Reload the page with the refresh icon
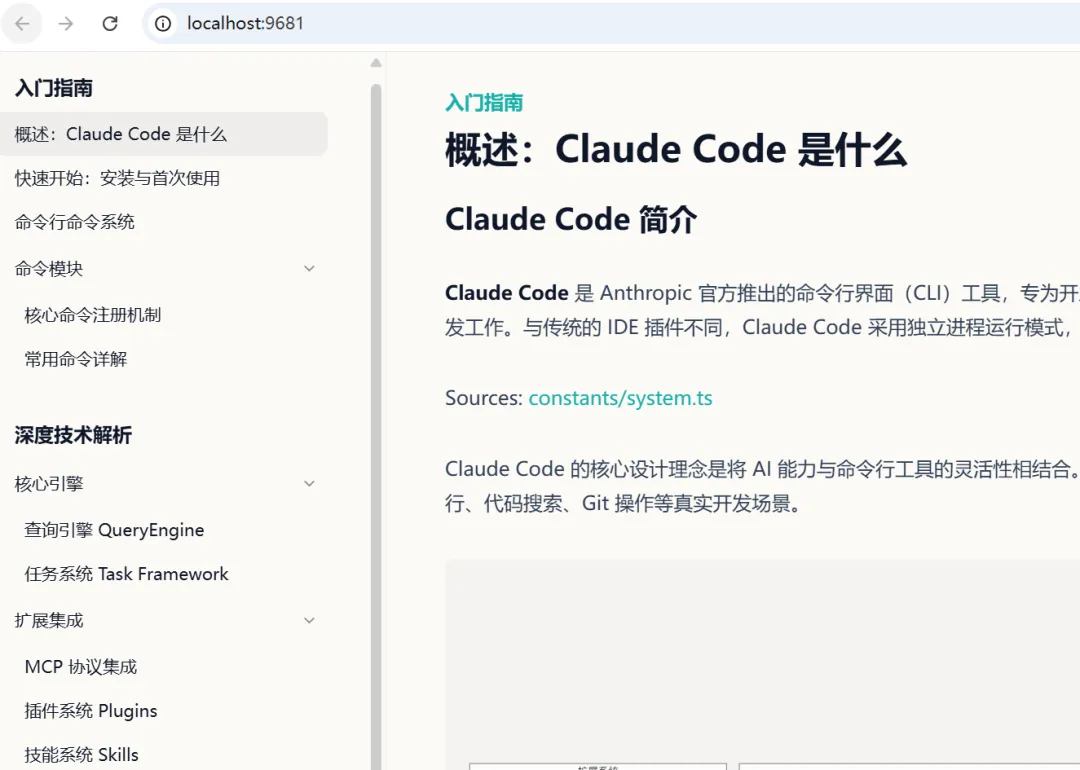1080x770 pixels. click(x=110, y=23)
